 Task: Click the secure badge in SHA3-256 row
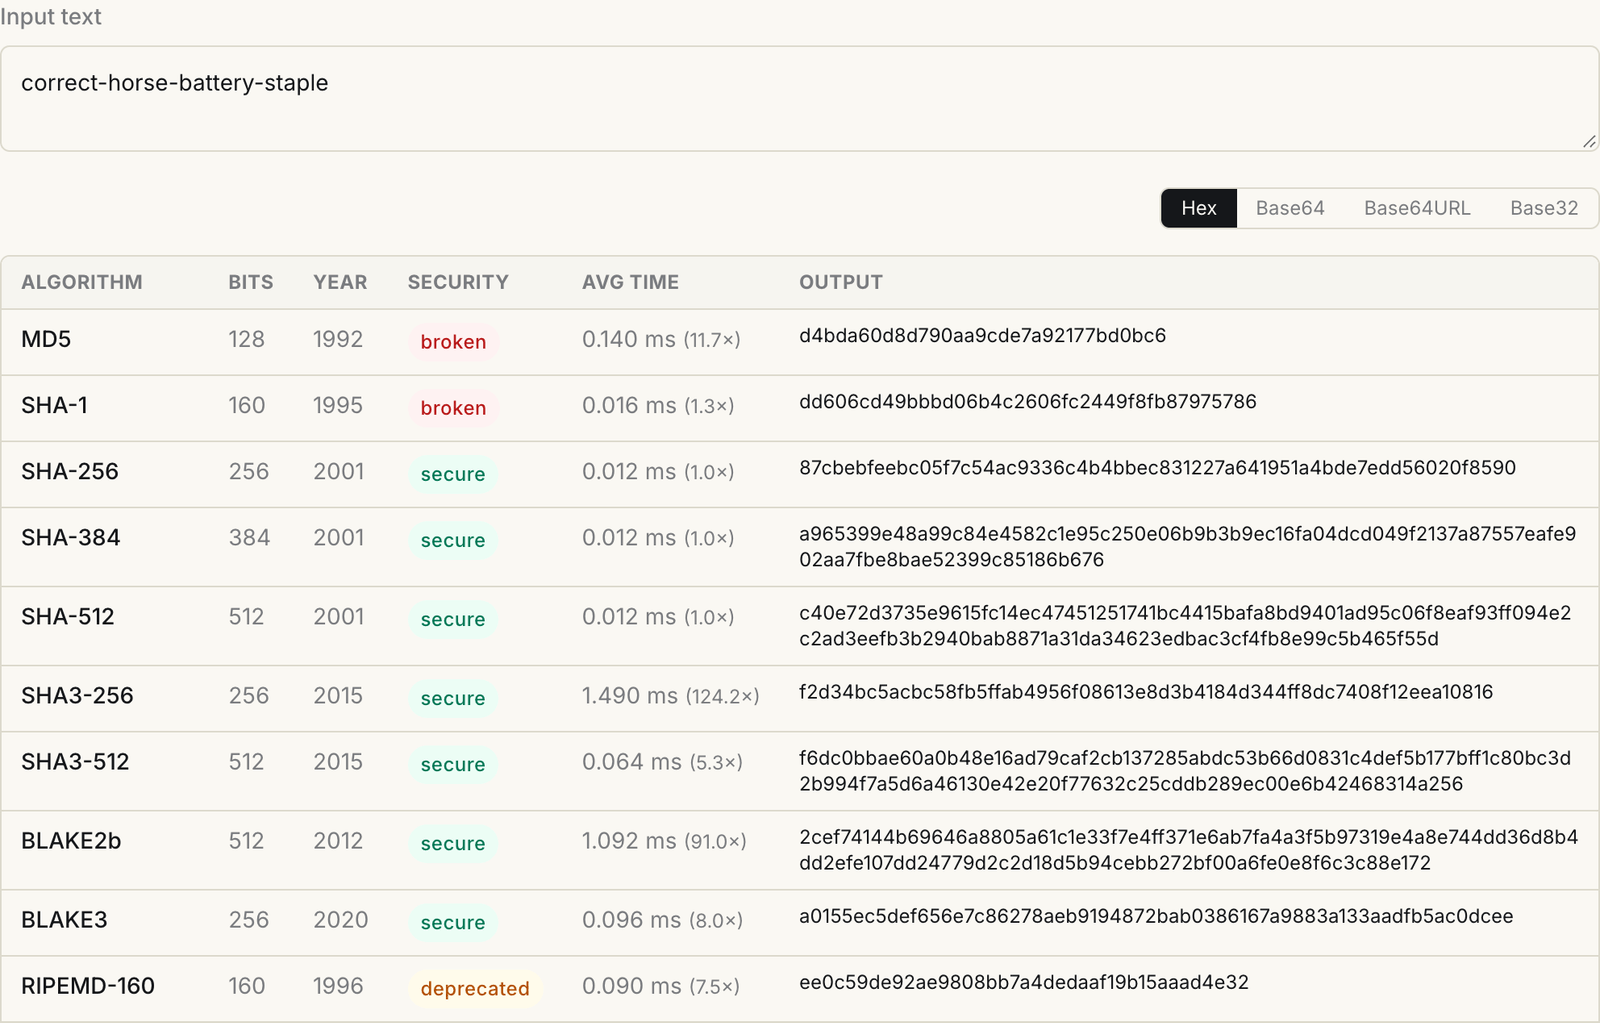[x=453, y=698]
